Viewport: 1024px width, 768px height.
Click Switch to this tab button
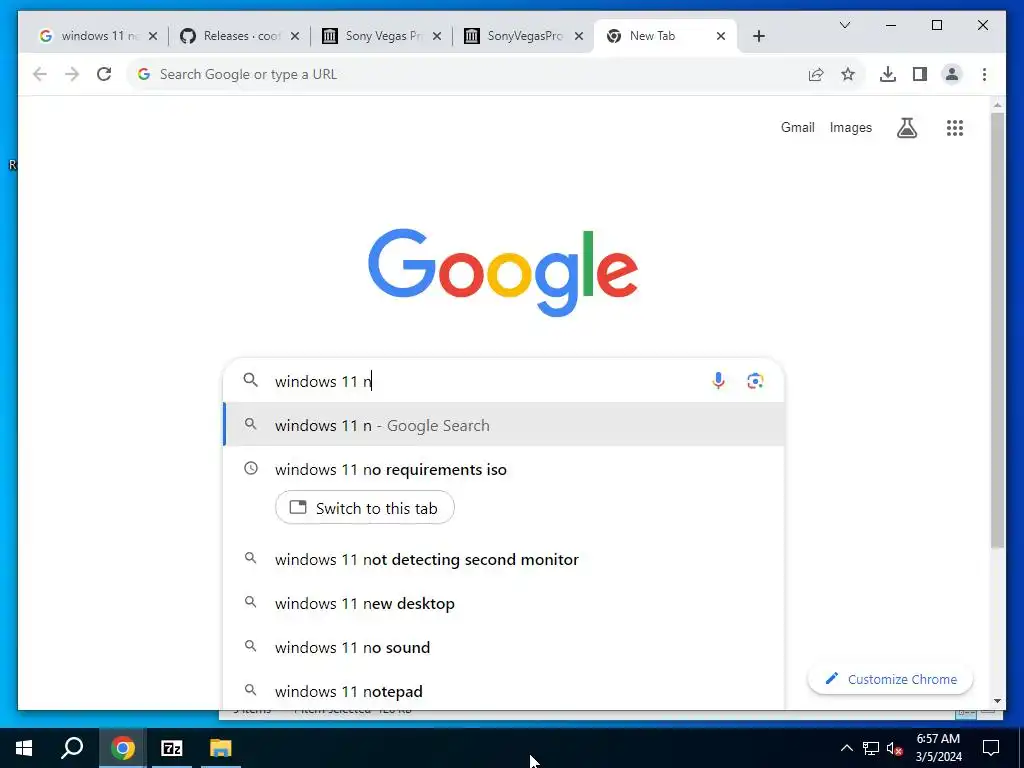[364, 507]
